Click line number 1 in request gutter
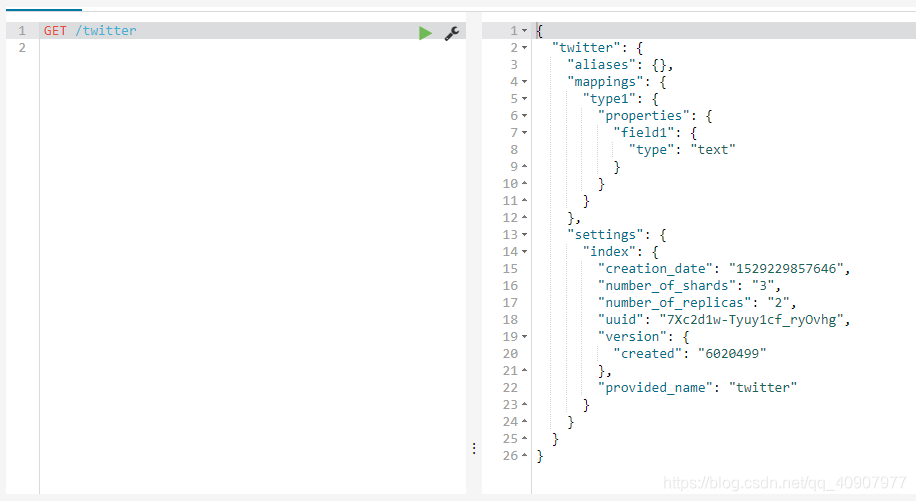This screenshot has width=916, height=501. (x=22, y=31)
